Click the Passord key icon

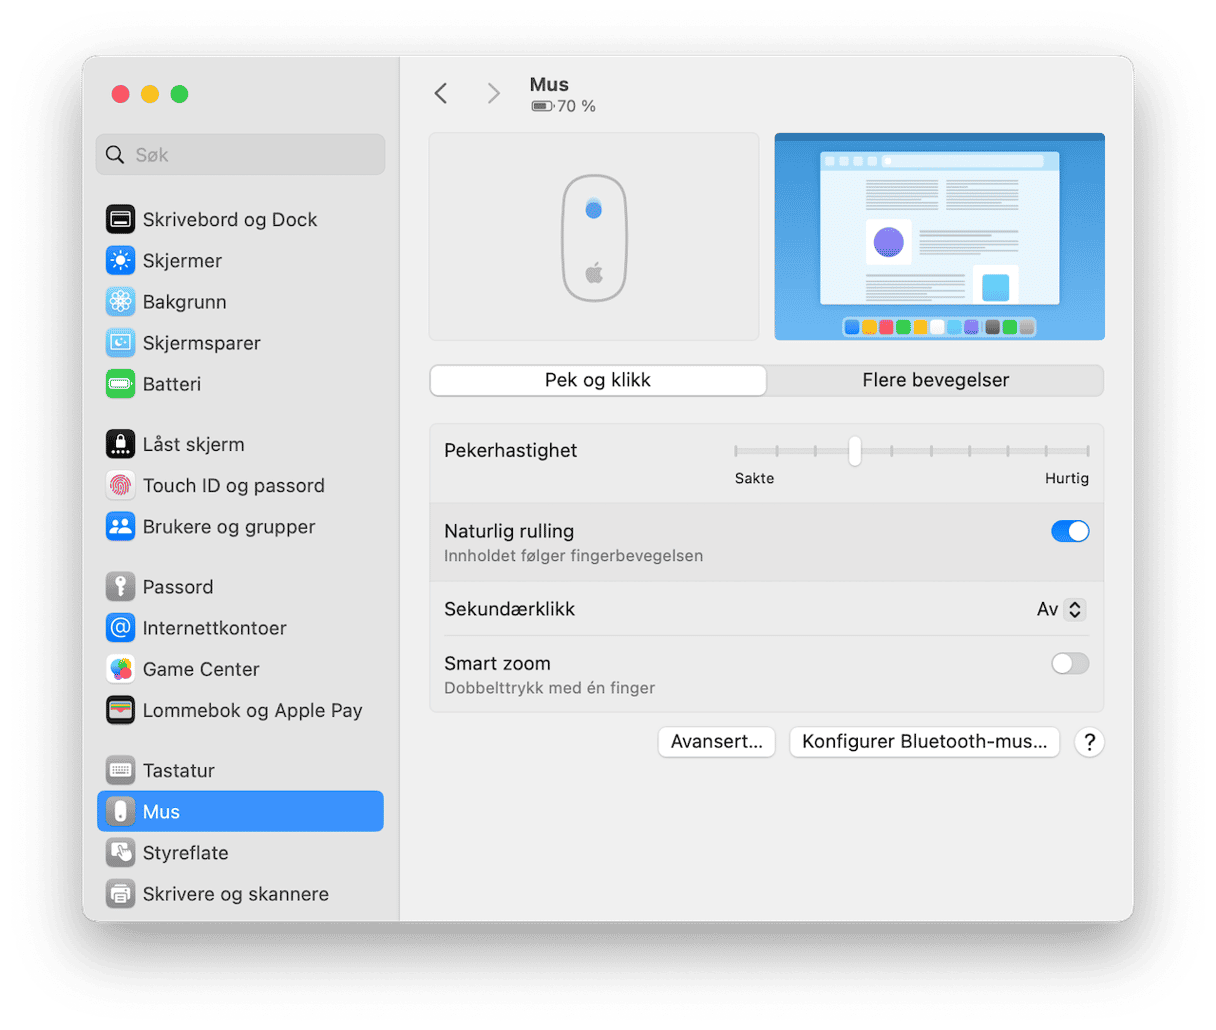(120, 587)
